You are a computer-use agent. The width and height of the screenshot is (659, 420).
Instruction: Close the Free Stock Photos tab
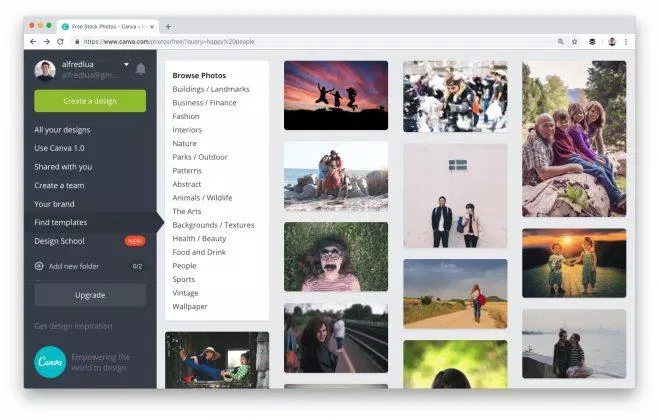coord(152,26)
